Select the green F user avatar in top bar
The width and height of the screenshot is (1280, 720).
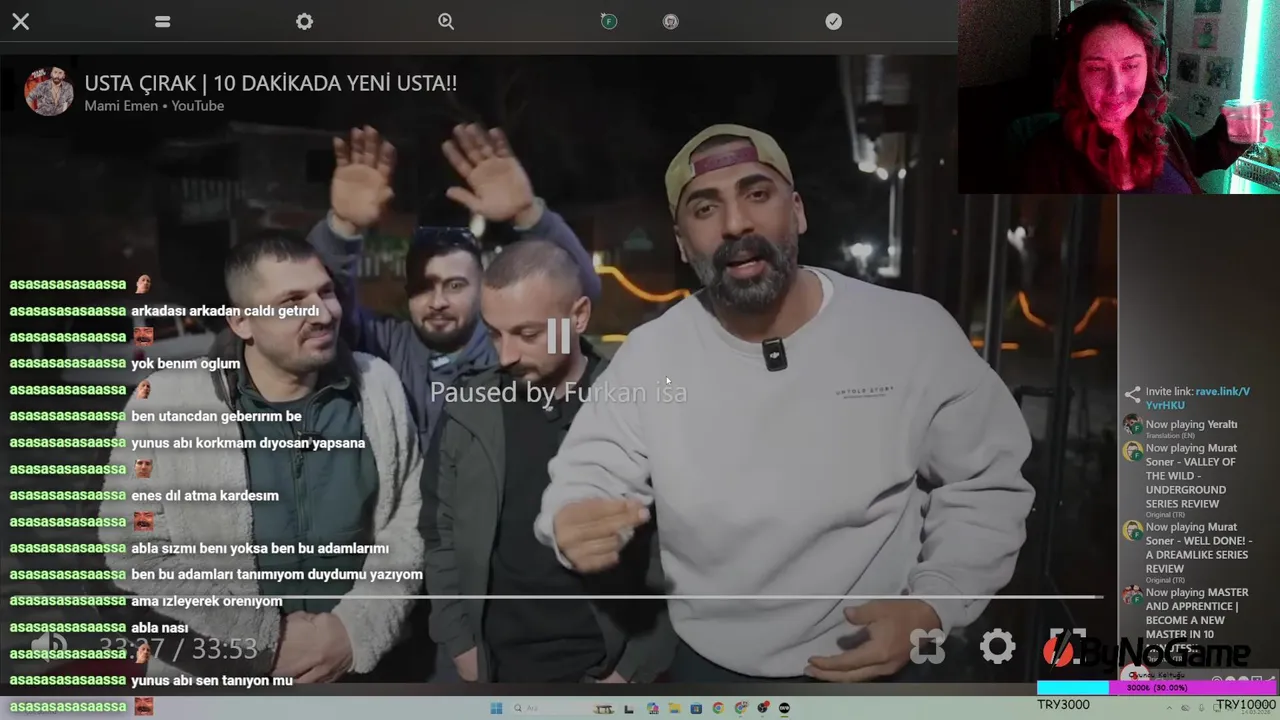click(609, 21)
